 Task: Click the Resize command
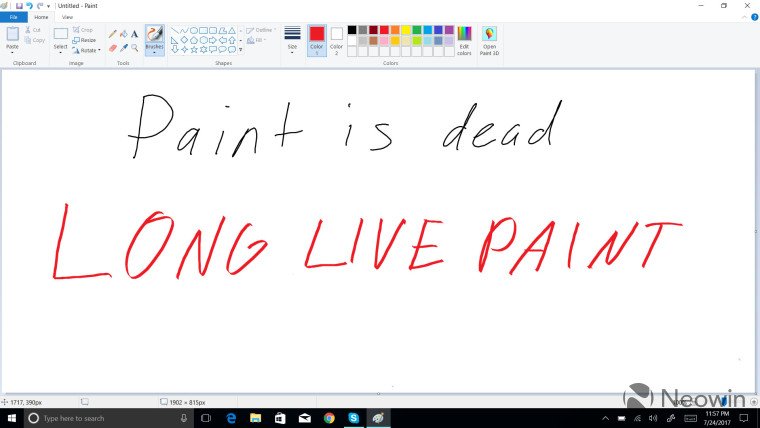84,40
